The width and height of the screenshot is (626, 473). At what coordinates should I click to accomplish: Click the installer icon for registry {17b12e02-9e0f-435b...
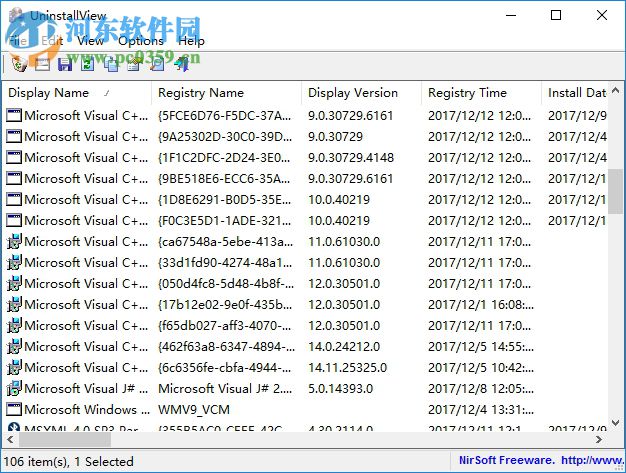(14, 305)
